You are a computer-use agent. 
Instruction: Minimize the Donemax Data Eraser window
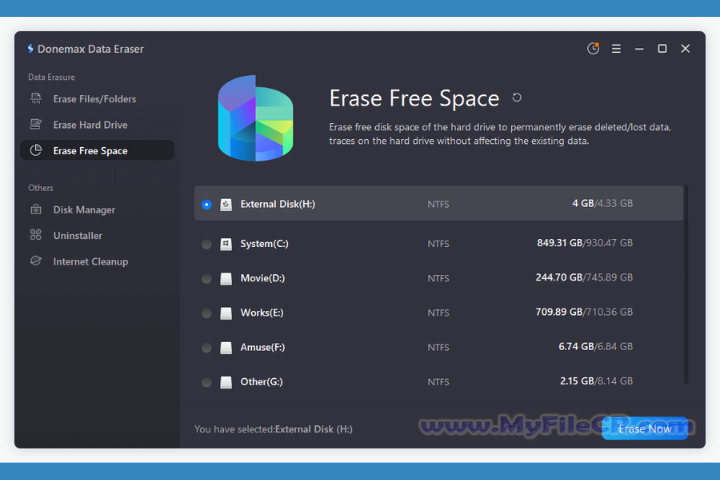(x=639, y=49)
